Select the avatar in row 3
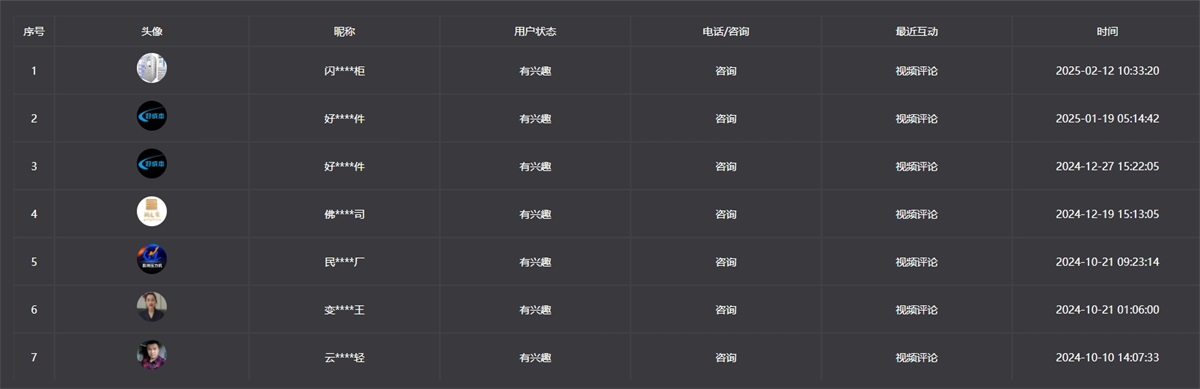 (x=152, y=165)
